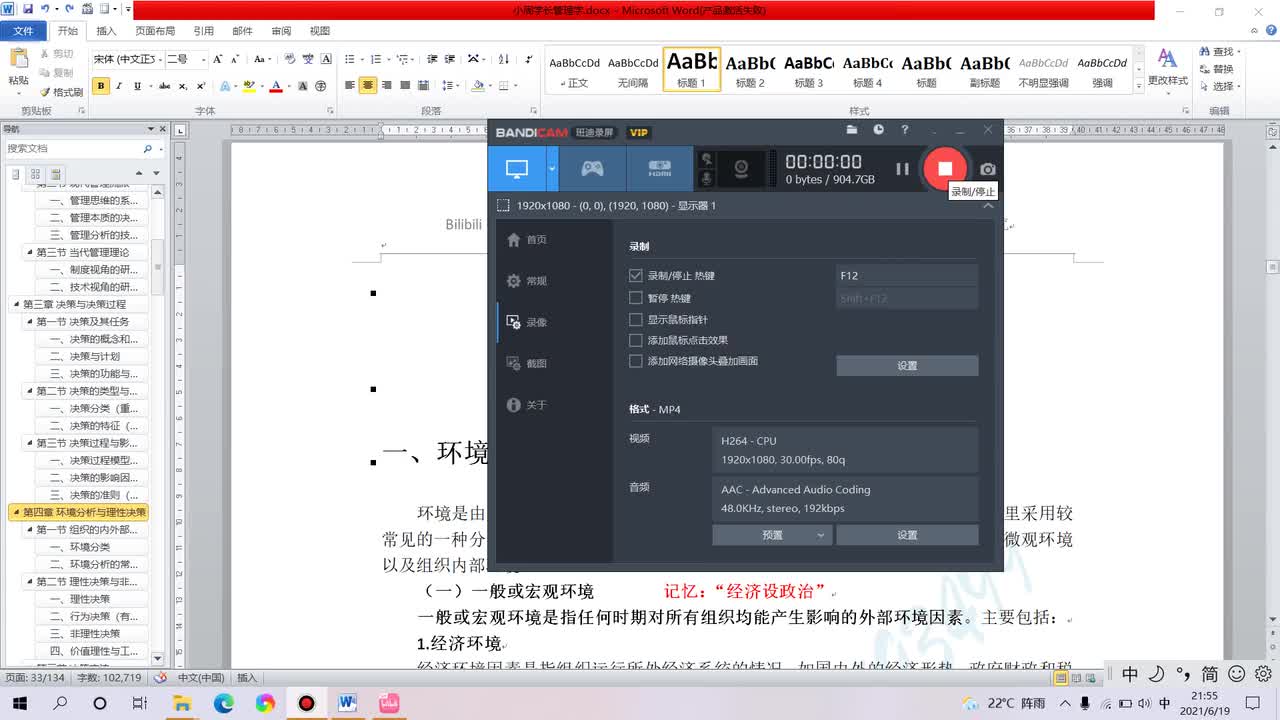
Task: Enable 添加鼠标点击效果 checkbox
Action: click(x=635, y=340)
